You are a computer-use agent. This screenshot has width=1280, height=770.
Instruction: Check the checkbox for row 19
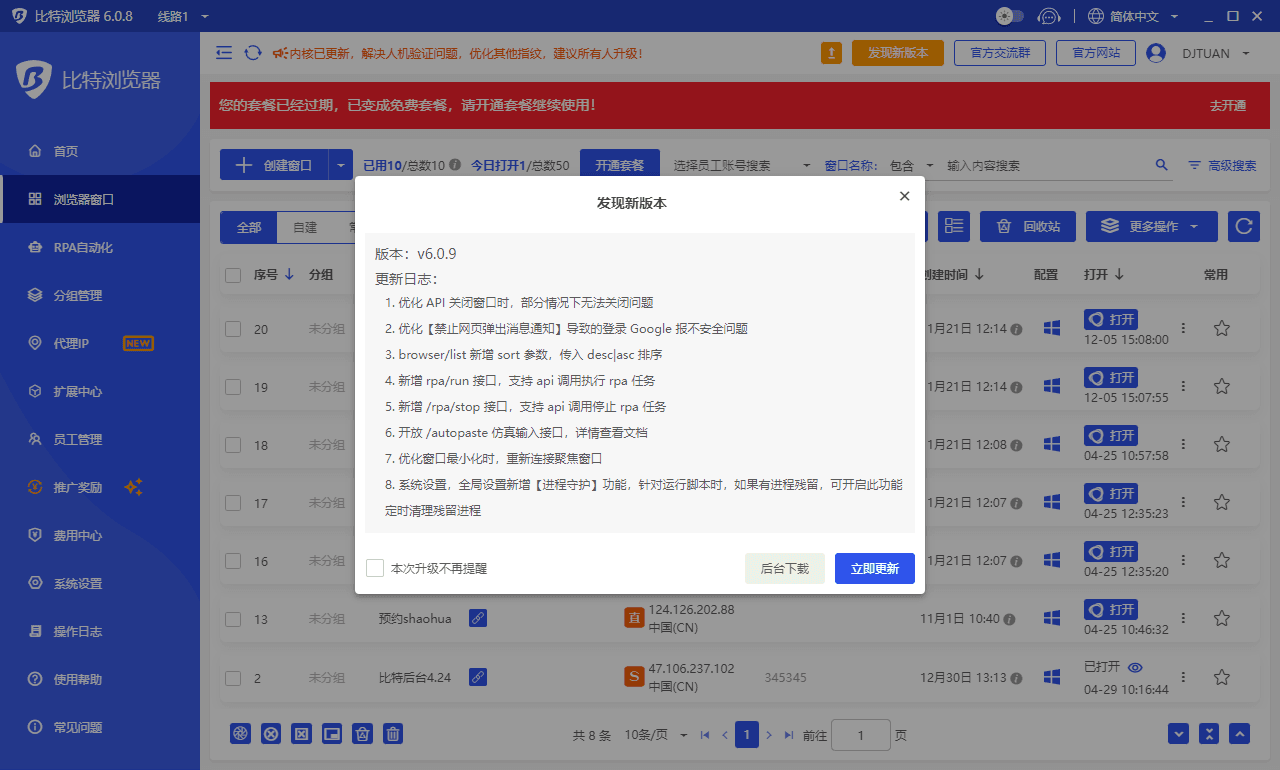click(x=233, y=387)
